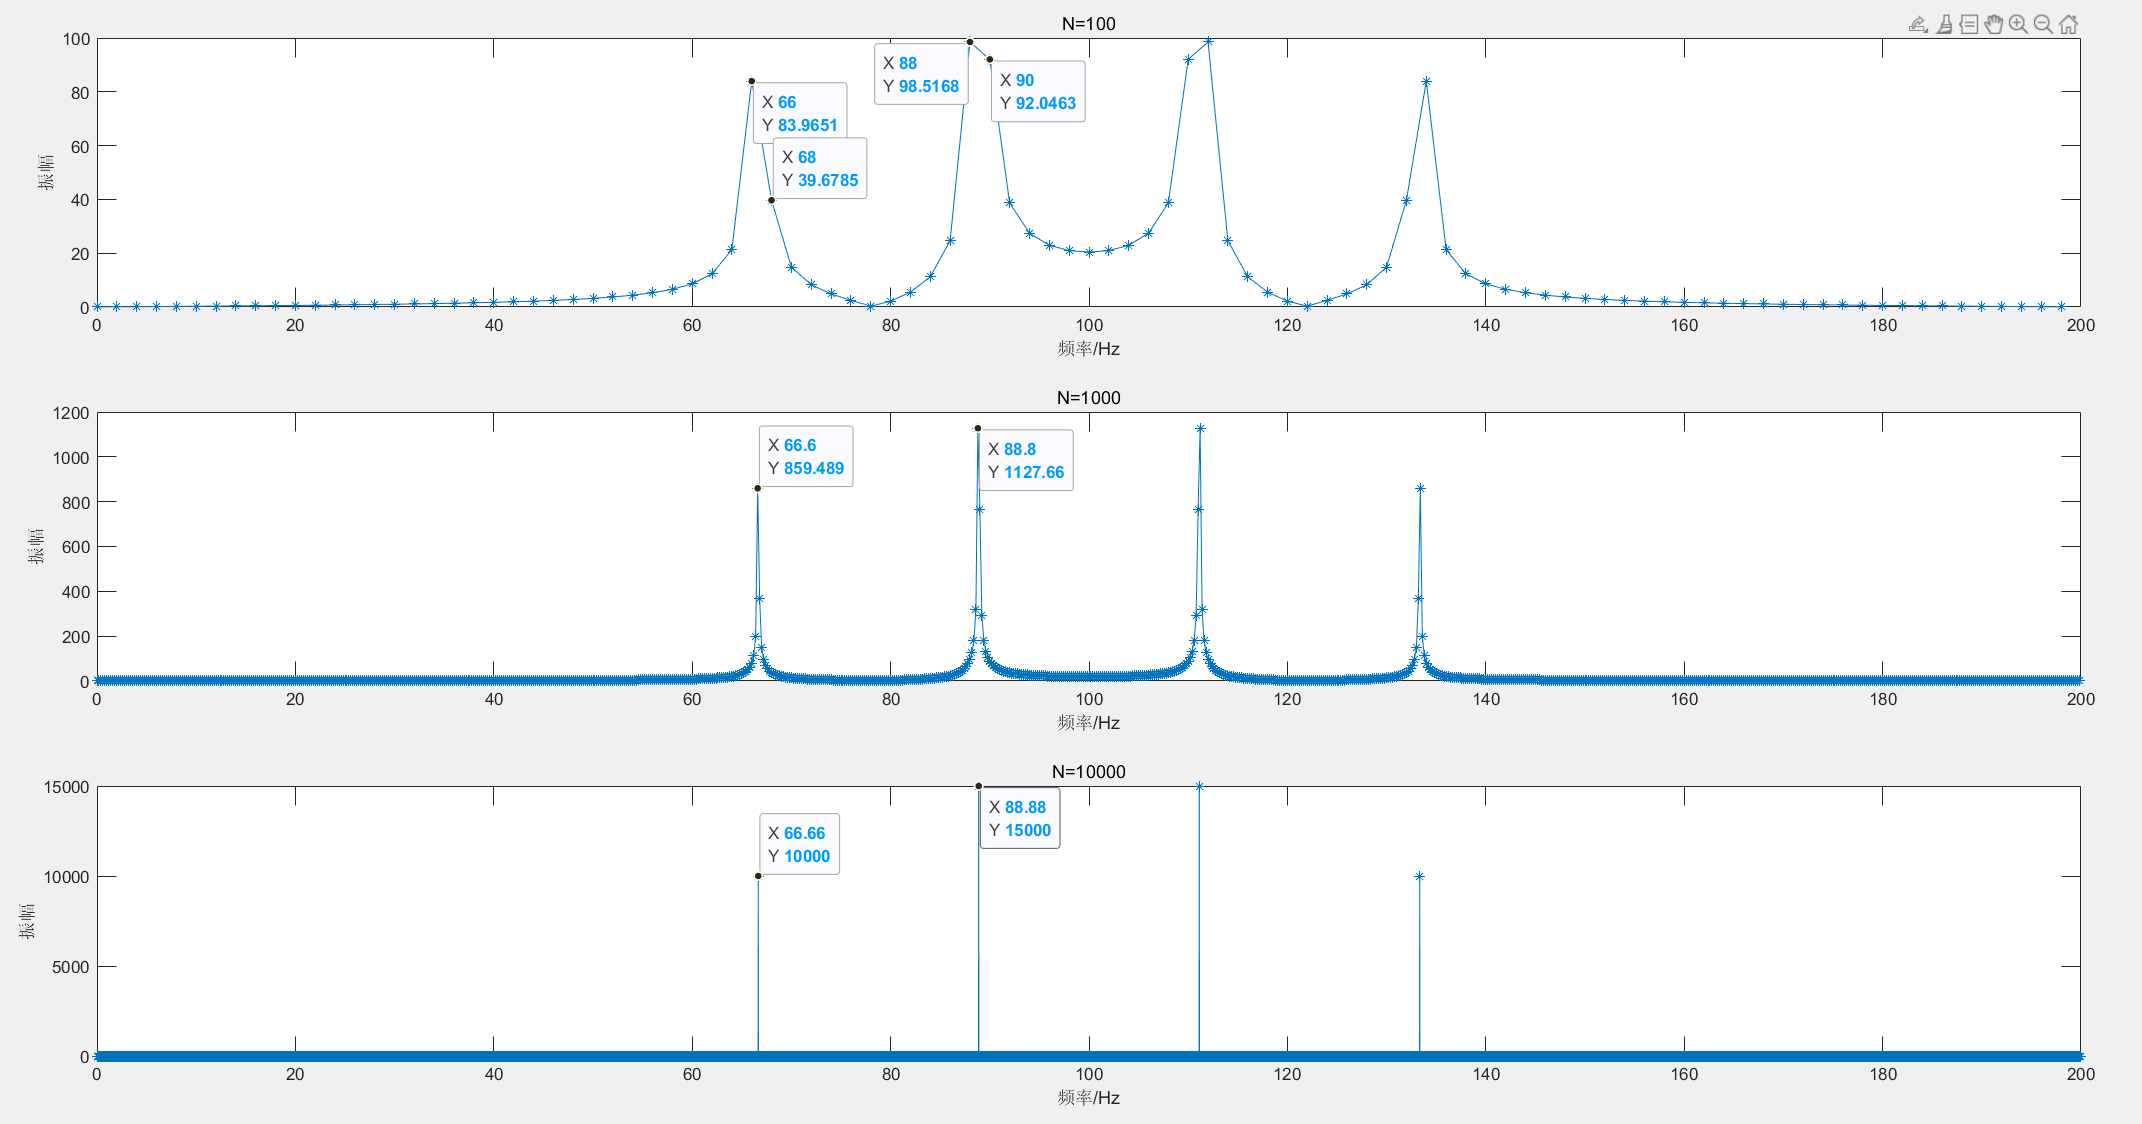
Task: Click the N=1000 plot title
Action: click(x=1088, y=398)
